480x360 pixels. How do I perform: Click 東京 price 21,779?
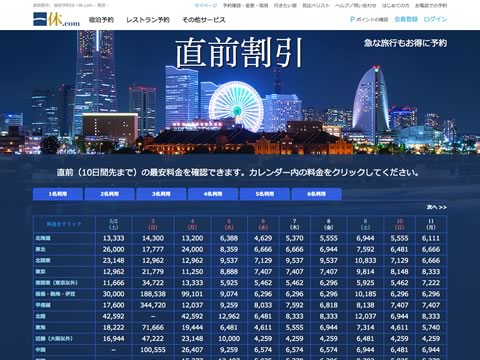(x=153, y=272)
